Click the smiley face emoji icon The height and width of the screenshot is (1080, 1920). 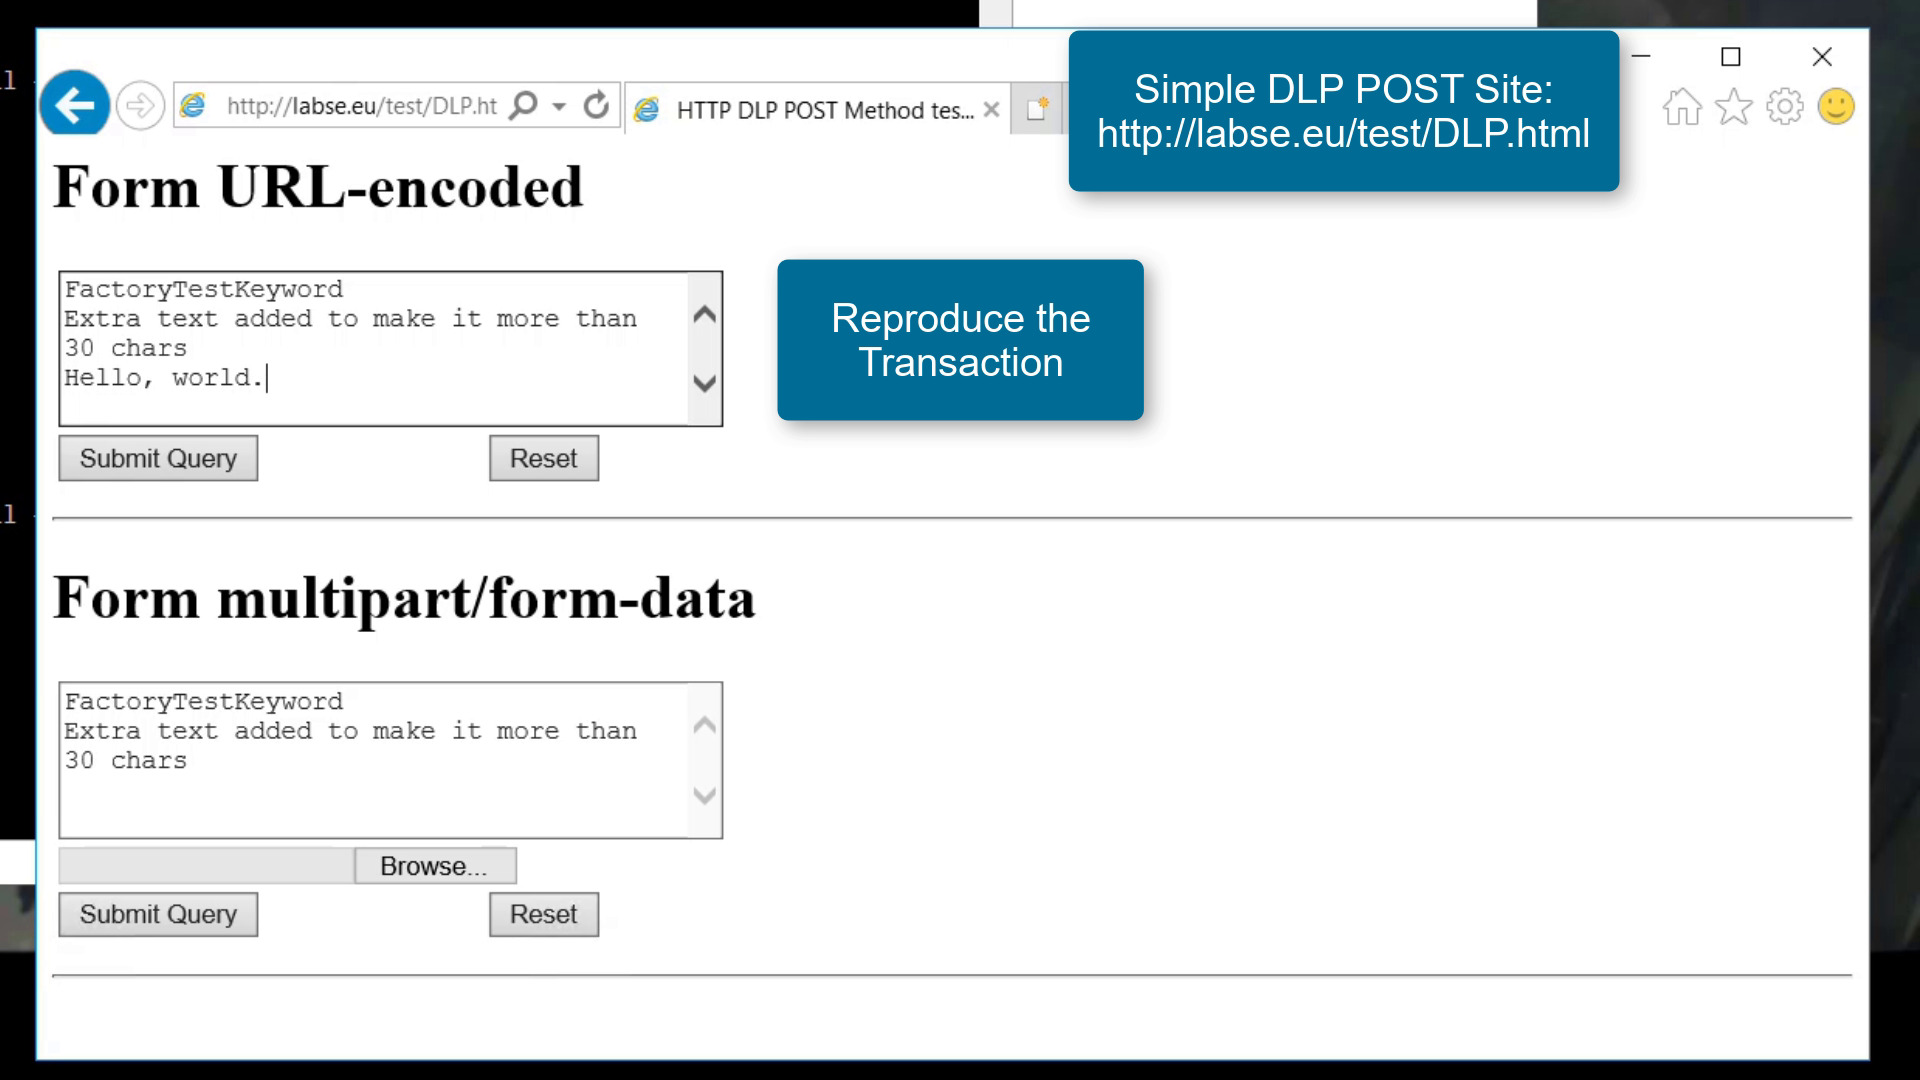1837,107
